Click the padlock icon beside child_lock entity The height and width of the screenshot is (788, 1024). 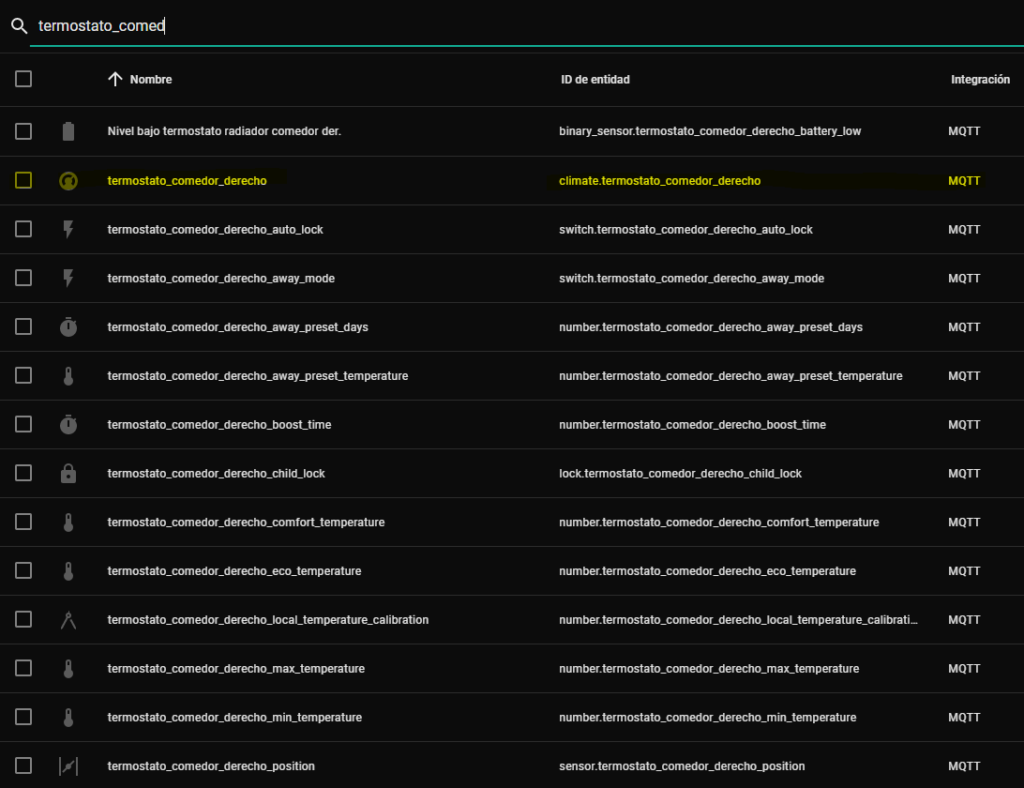coord(68,474)
